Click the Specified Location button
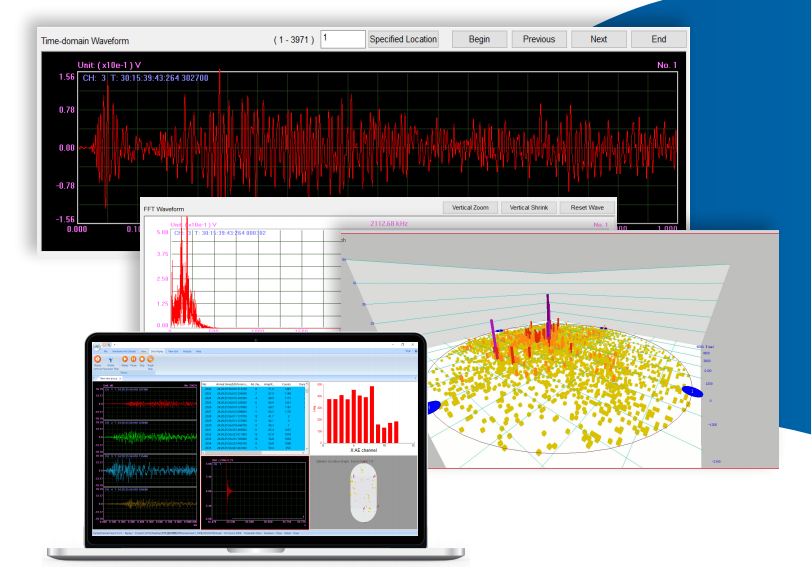Image resolution: width=811 pixels, height=577 pixels. pos(403,39)
